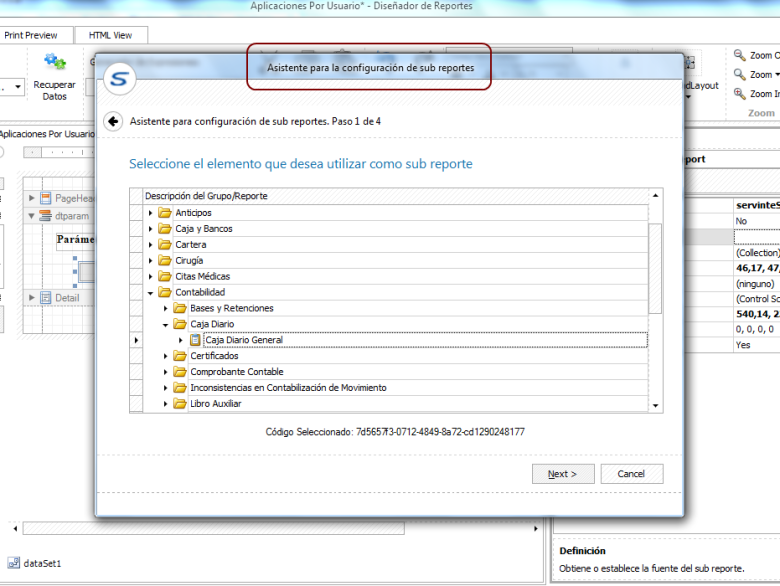
Task: Expand the Libro Auxiliar folder
Action: [166, 404]
